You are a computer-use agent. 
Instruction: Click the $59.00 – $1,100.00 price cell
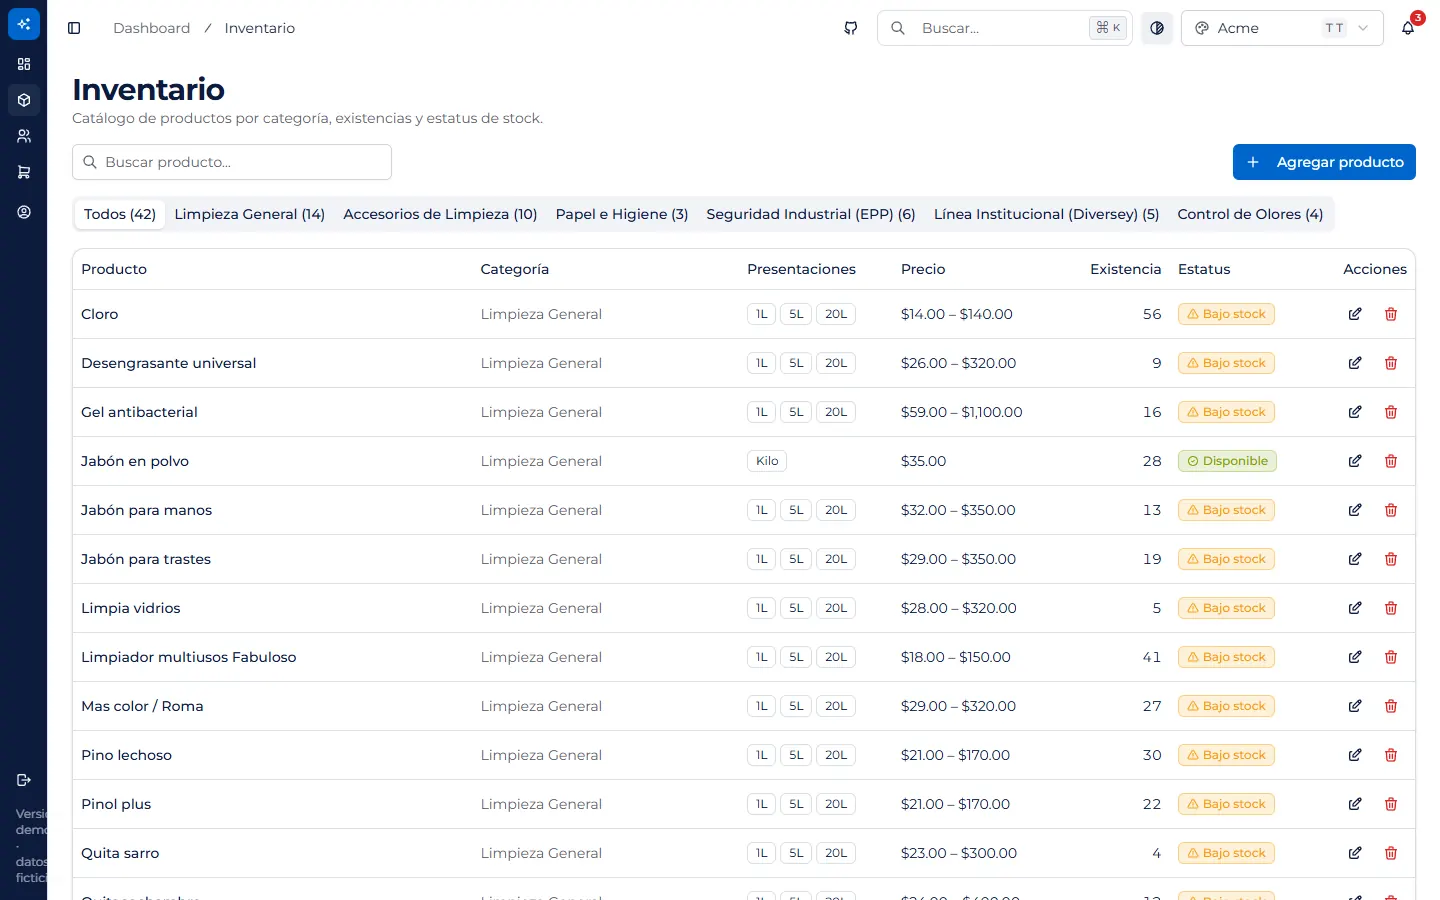[x=961, y=412]
